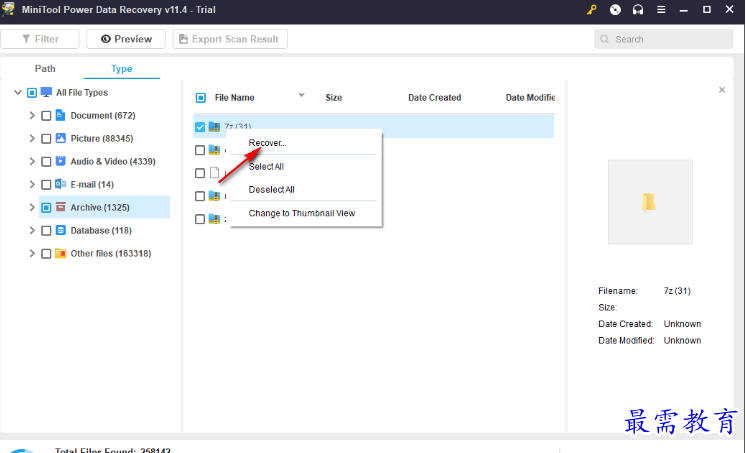
Task: Expand the Archive (1325) node
Action: point(32,207)
